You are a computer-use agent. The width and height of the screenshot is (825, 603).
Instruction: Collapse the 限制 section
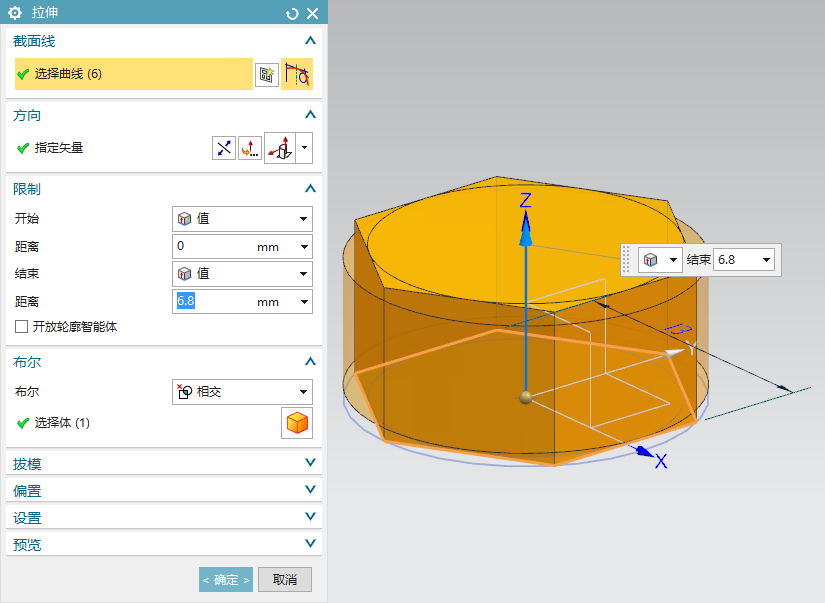point(310,188)
